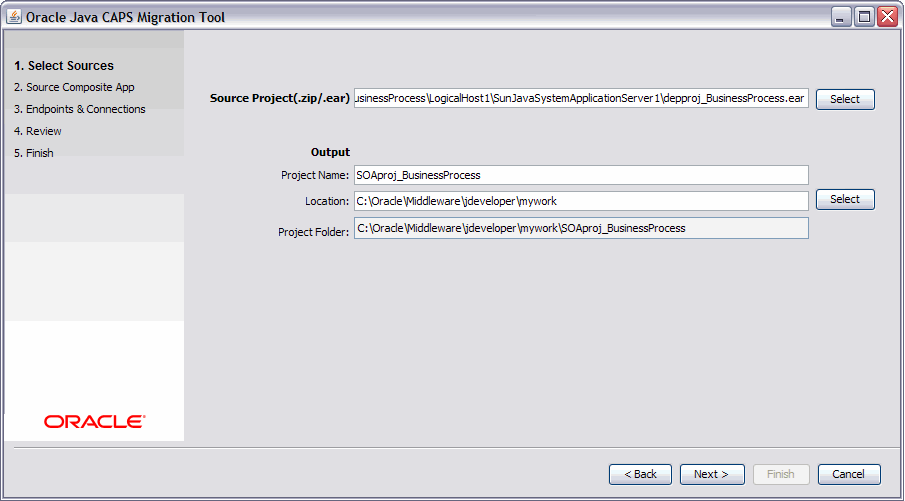The width and height of the screenshot is (905, 501).
Task: Click the 'Source Project(.zip/.ear)' label
Action: point(280,99)
